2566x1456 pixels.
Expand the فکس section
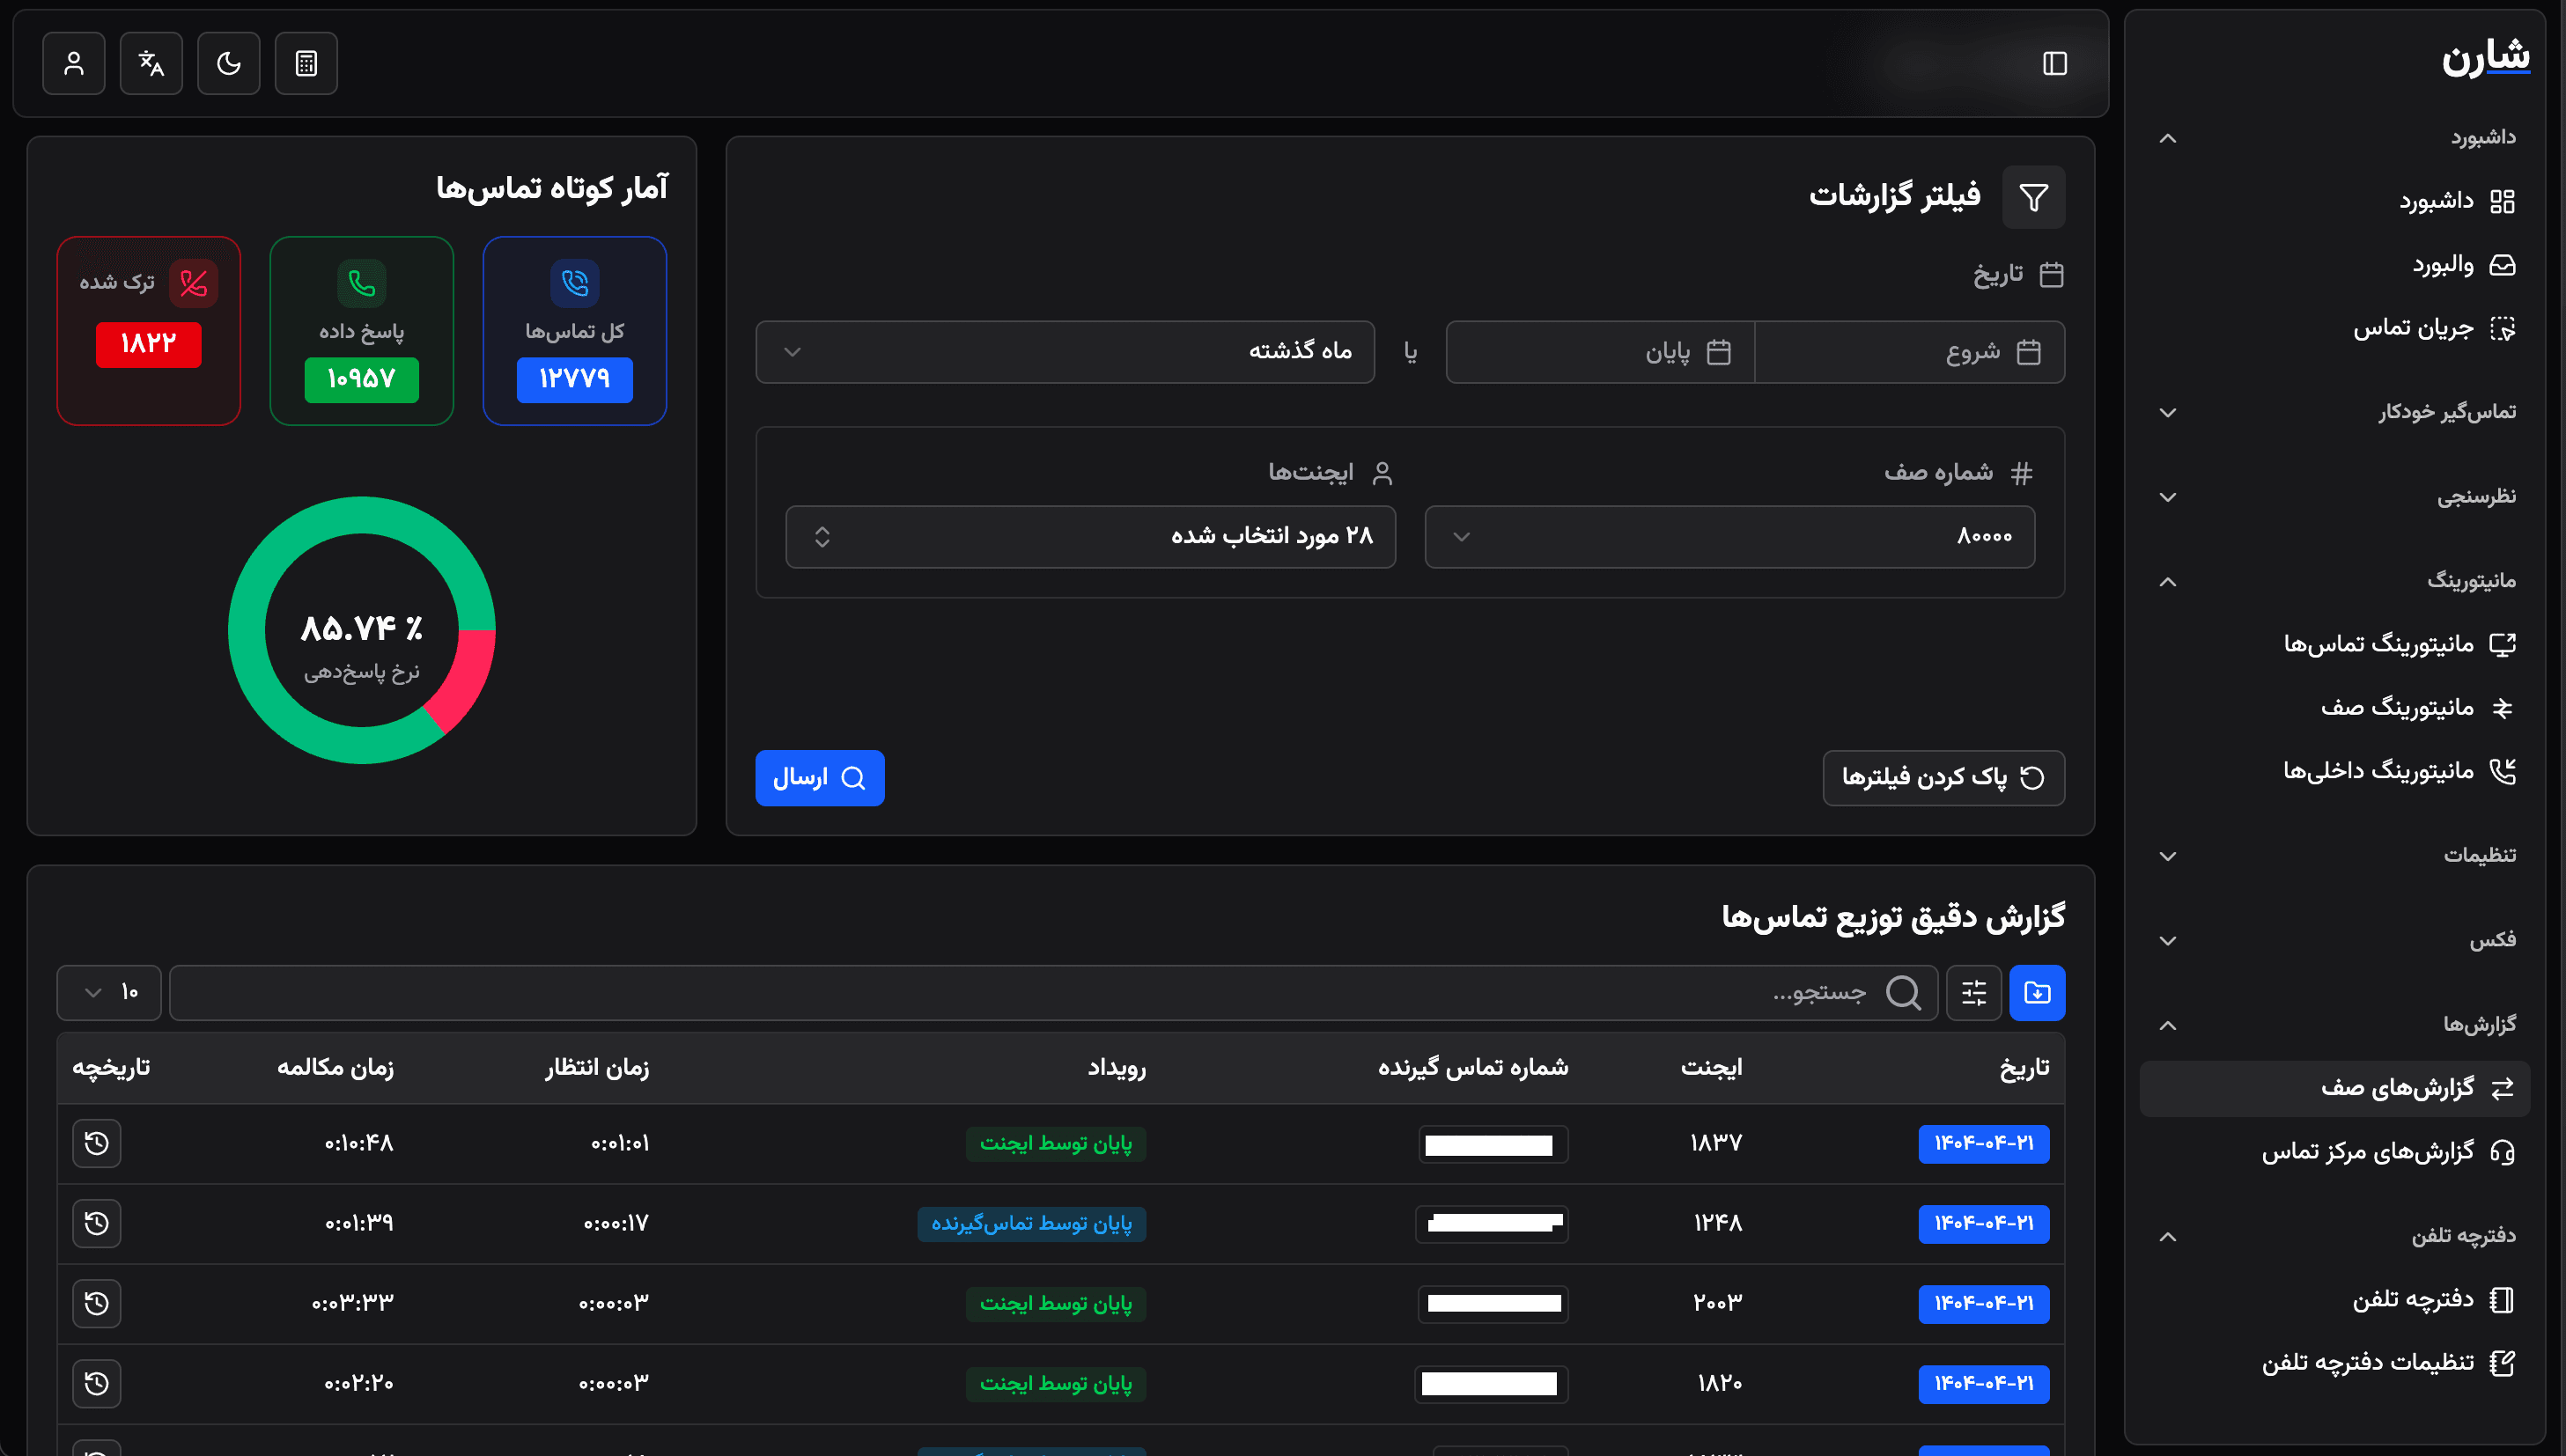(2338, 940)
